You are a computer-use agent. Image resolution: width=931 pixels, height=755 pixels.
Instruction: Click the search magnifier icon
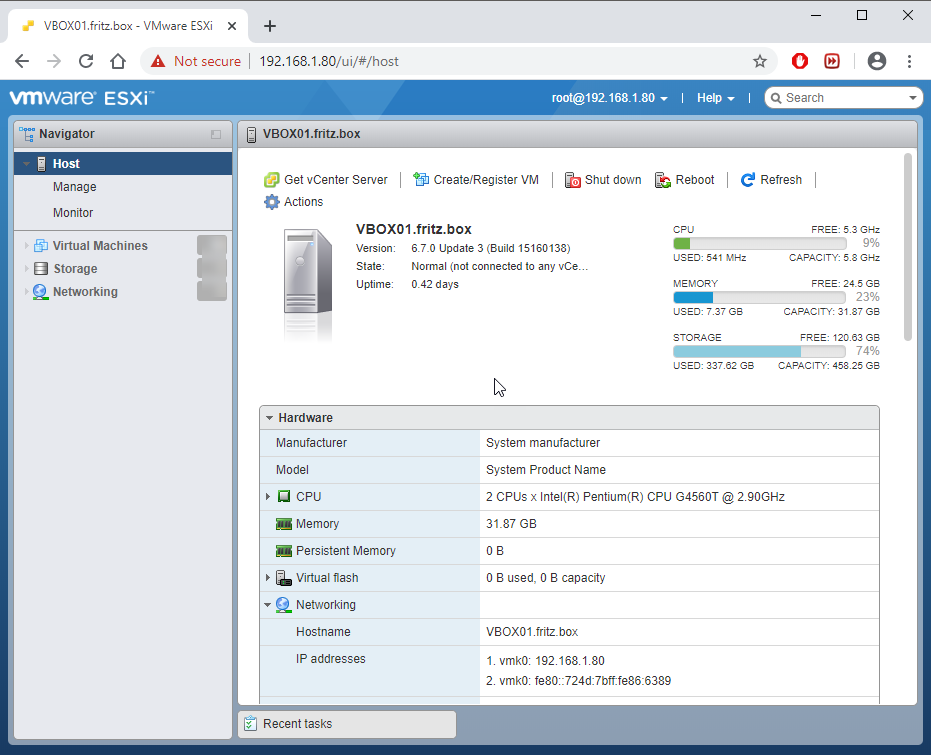pyautogui.click(x=776, y=98)
